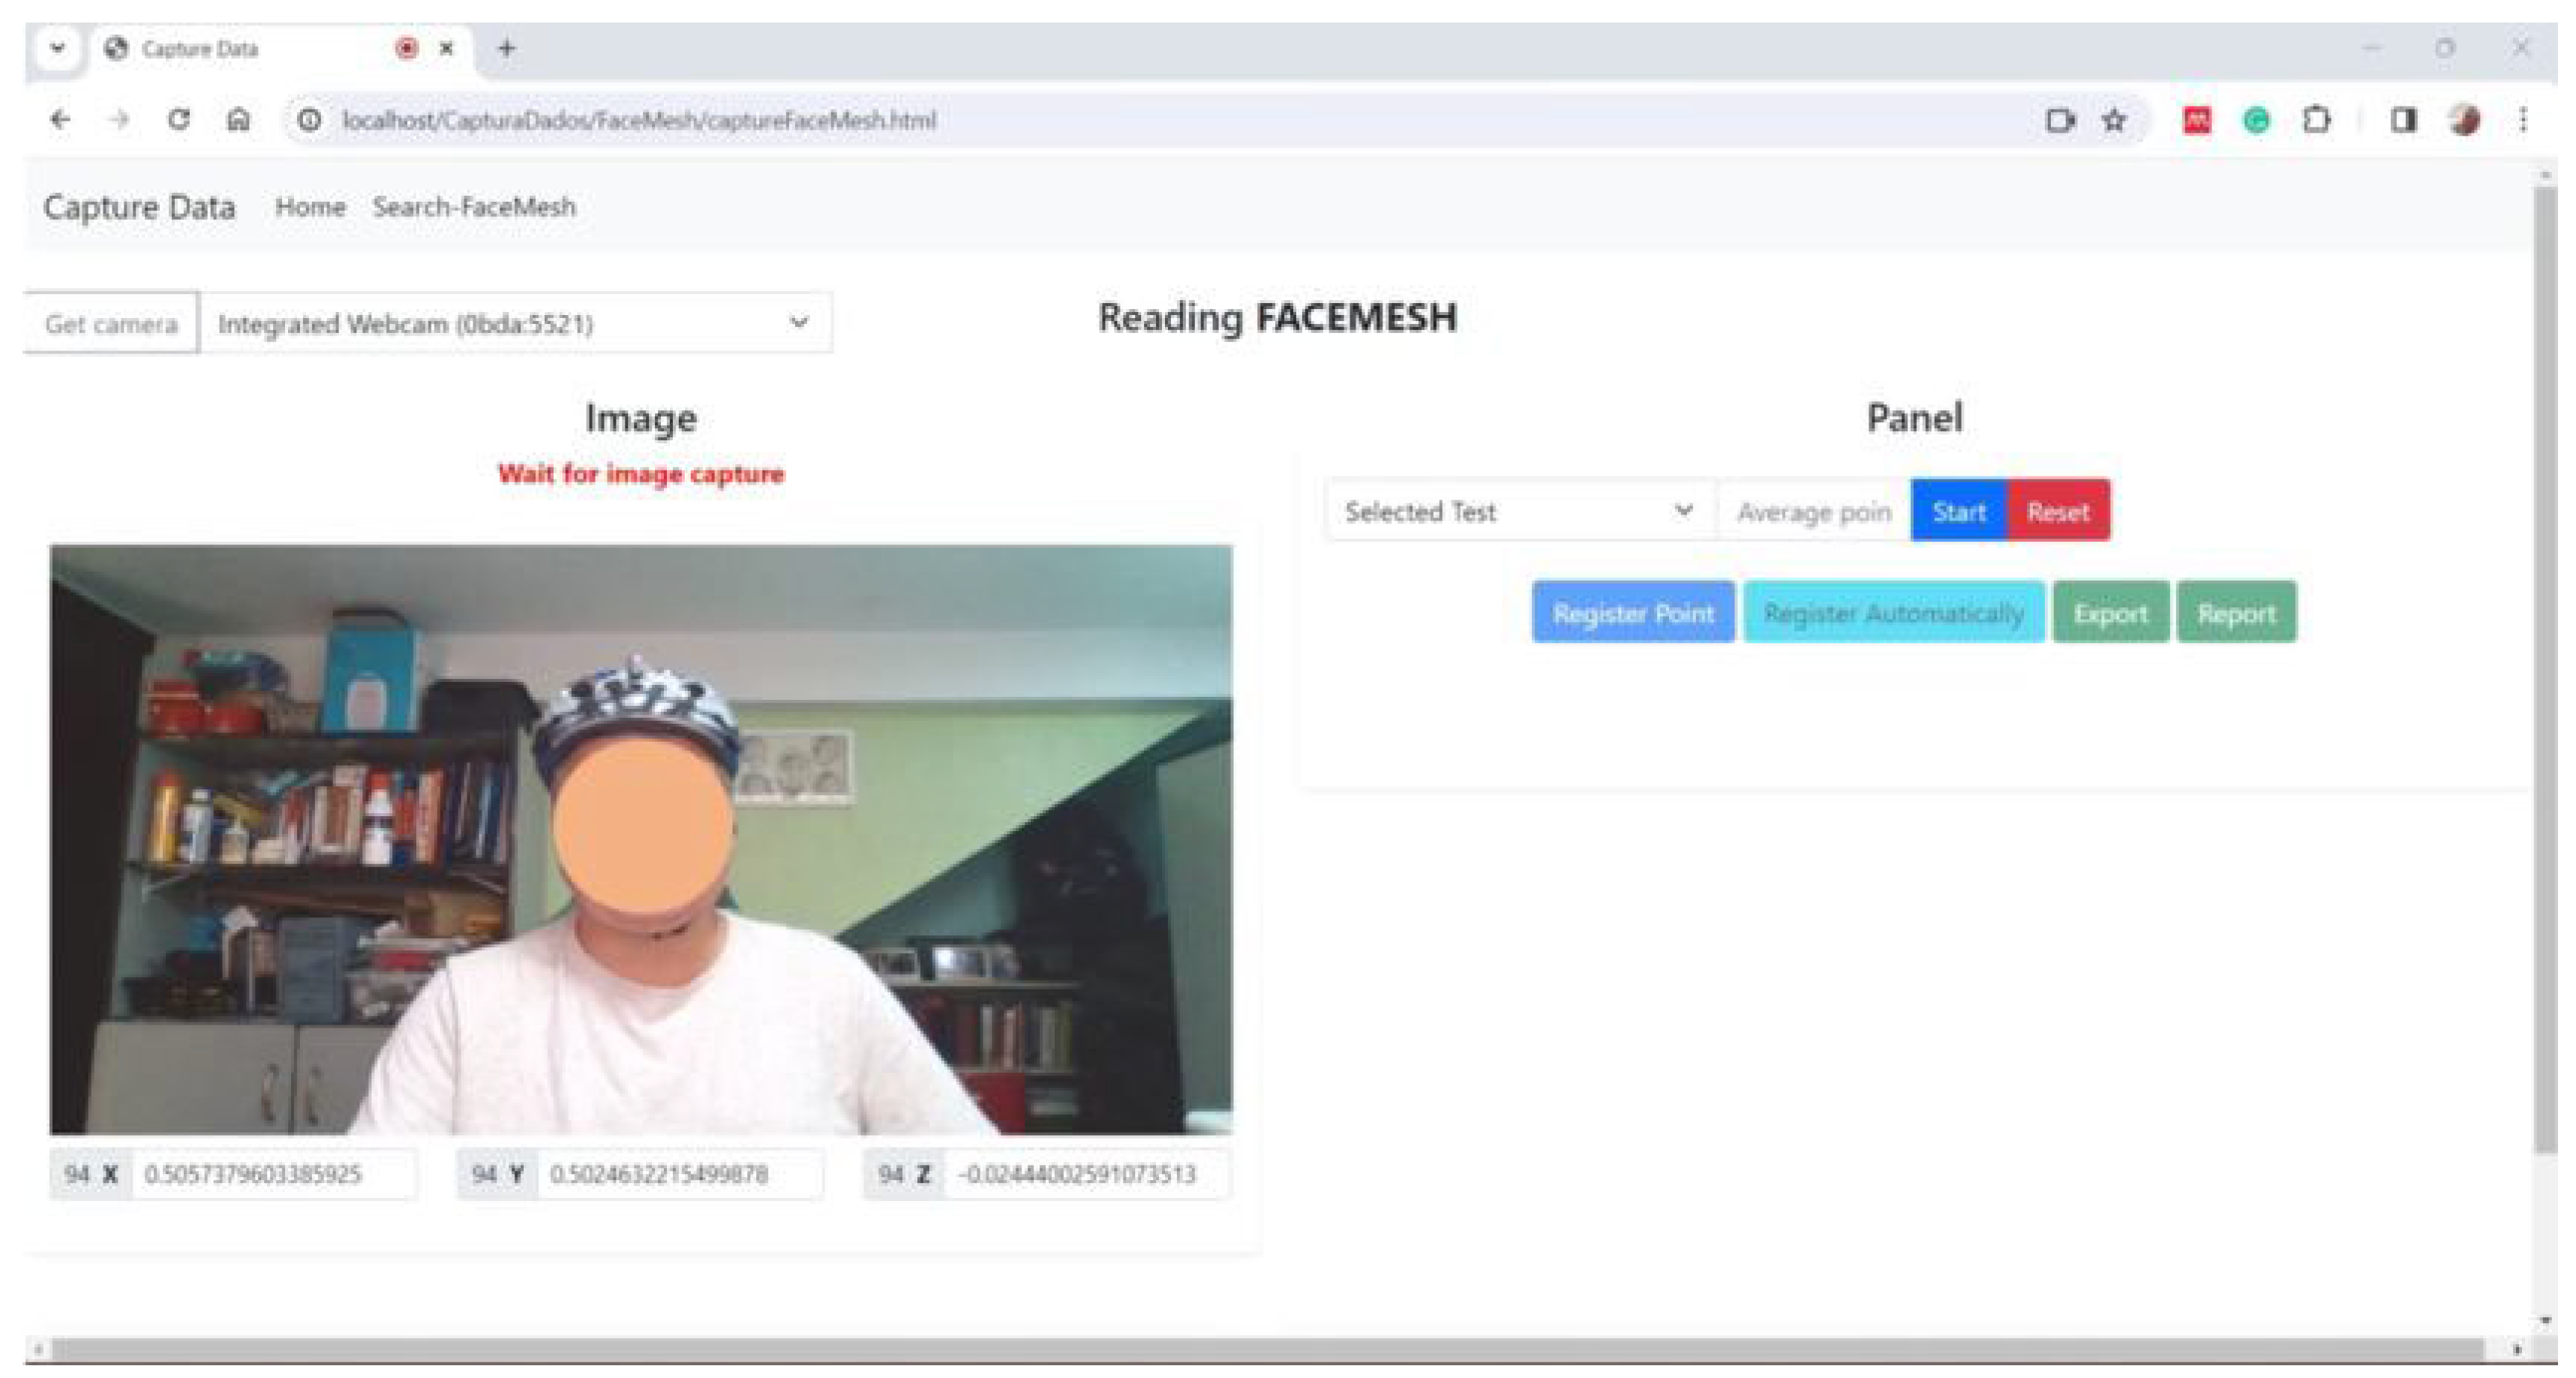Click the camera permission icon in address bar

[2060, 120]
